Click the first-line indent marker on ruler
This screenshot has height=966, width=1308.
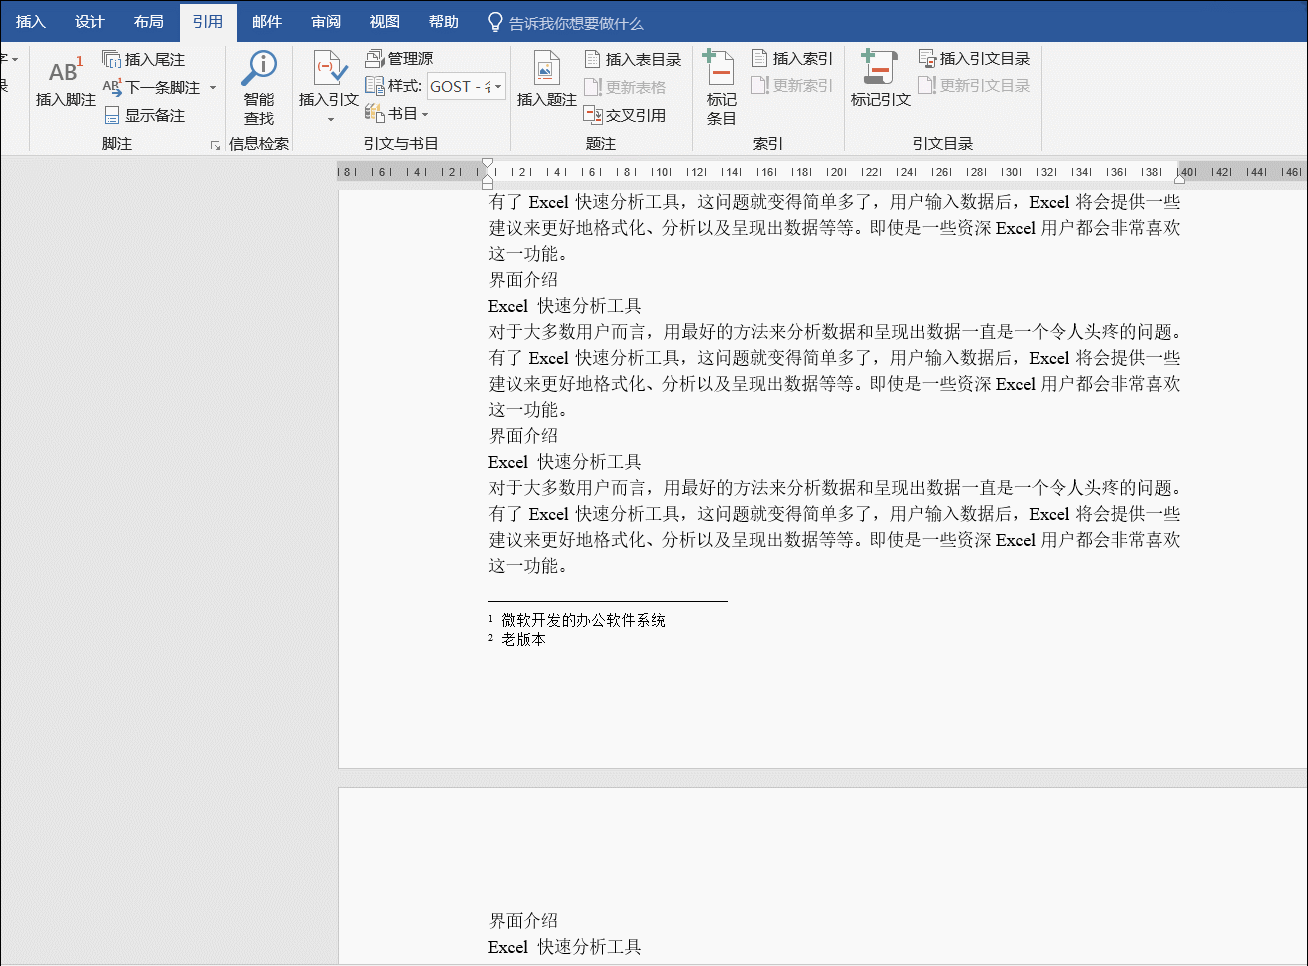[487, 165]
